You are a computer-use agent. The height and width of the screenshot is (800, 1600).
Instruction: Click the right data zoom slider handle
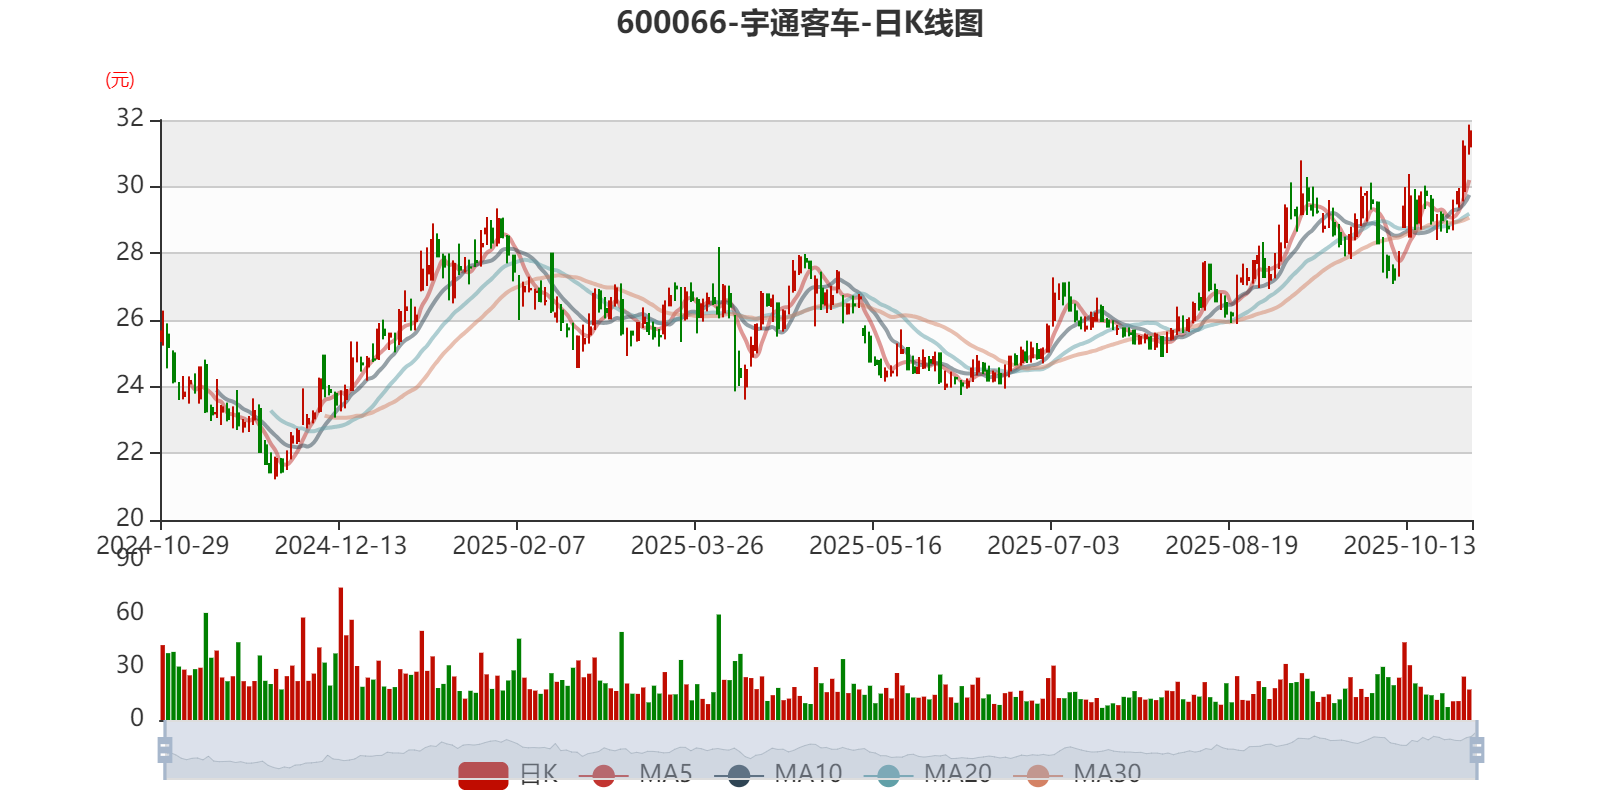[x=1477, y=750]
